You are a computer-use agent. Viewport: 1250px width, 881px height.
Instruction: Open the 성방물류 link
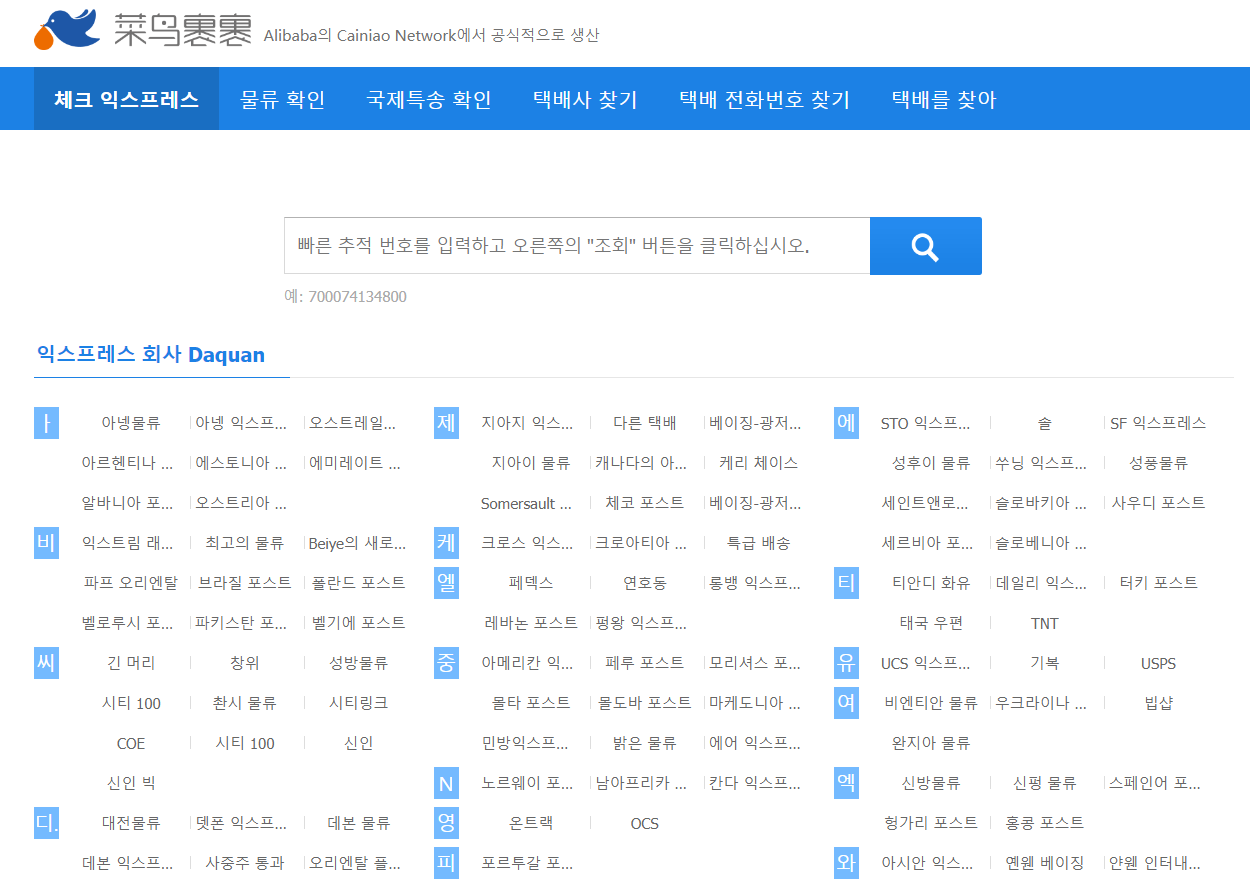tap(358, 663)
